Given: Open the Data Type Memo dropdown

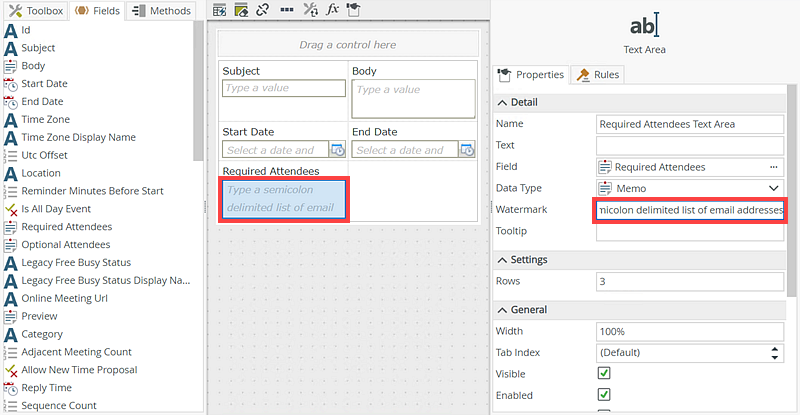Looking at the screenshot, I should (x=773, y=188).
